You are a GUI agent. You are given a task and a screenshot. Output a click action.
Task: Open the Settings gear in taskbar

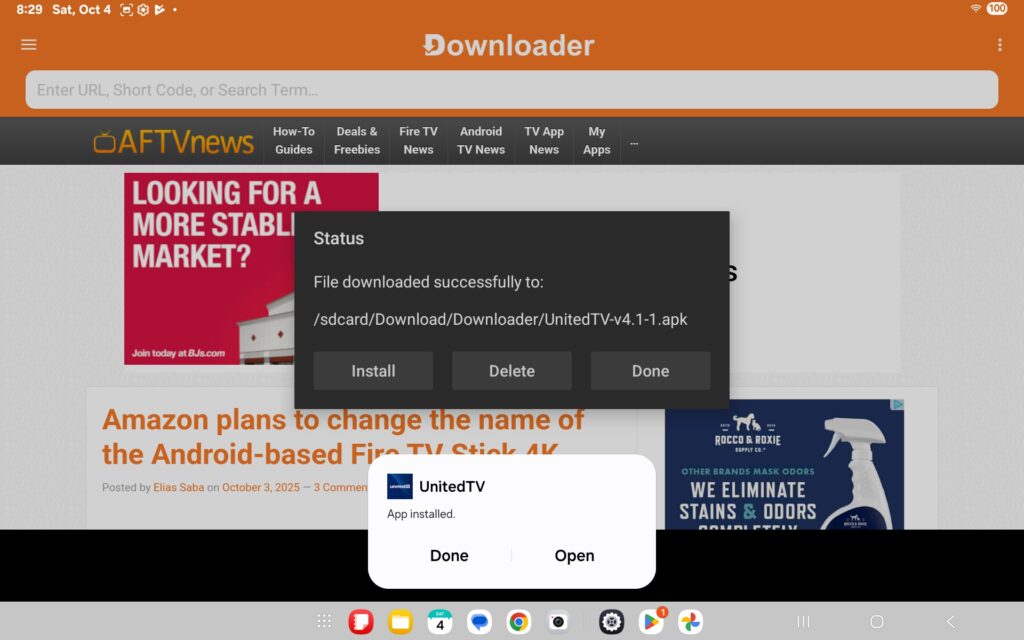pyautogui.click(x=611, y=622)
